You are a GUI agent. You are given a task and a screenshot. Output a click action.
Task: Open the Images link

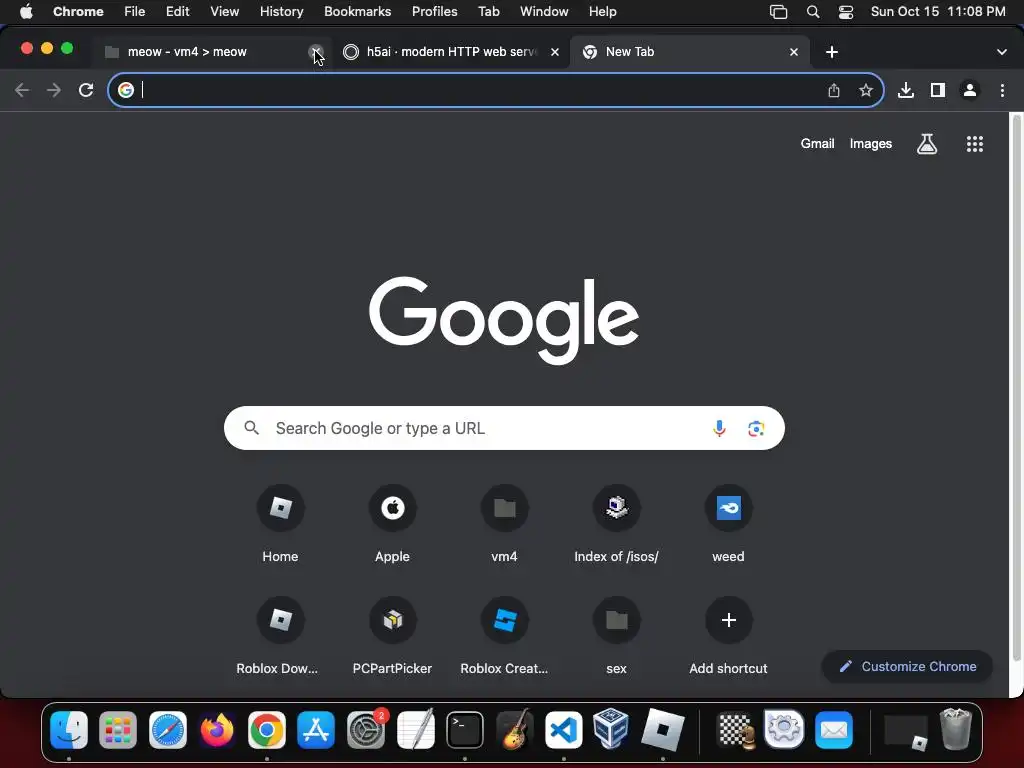pos(871,144)
